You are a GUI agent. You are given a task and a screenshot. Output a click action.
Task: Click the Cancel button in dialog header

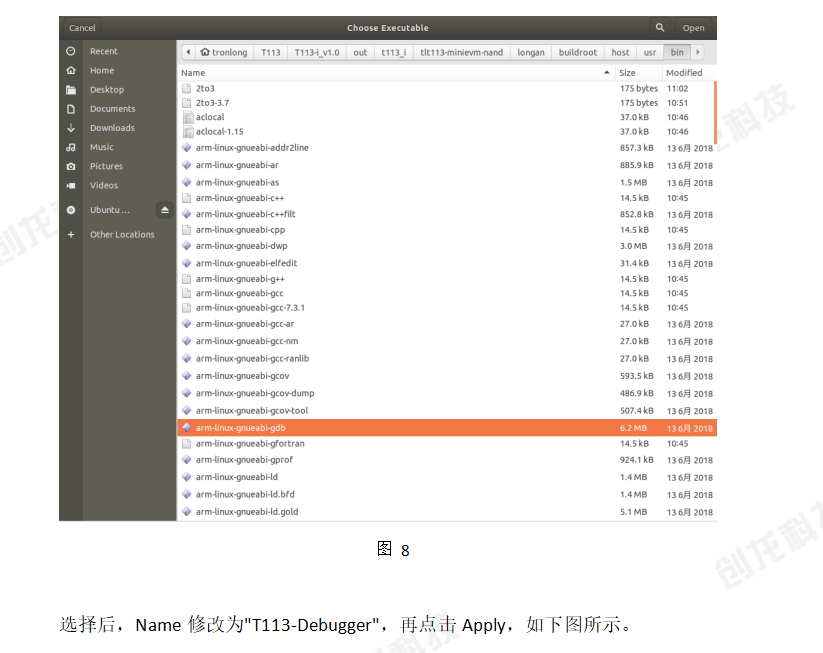[82, 28]
